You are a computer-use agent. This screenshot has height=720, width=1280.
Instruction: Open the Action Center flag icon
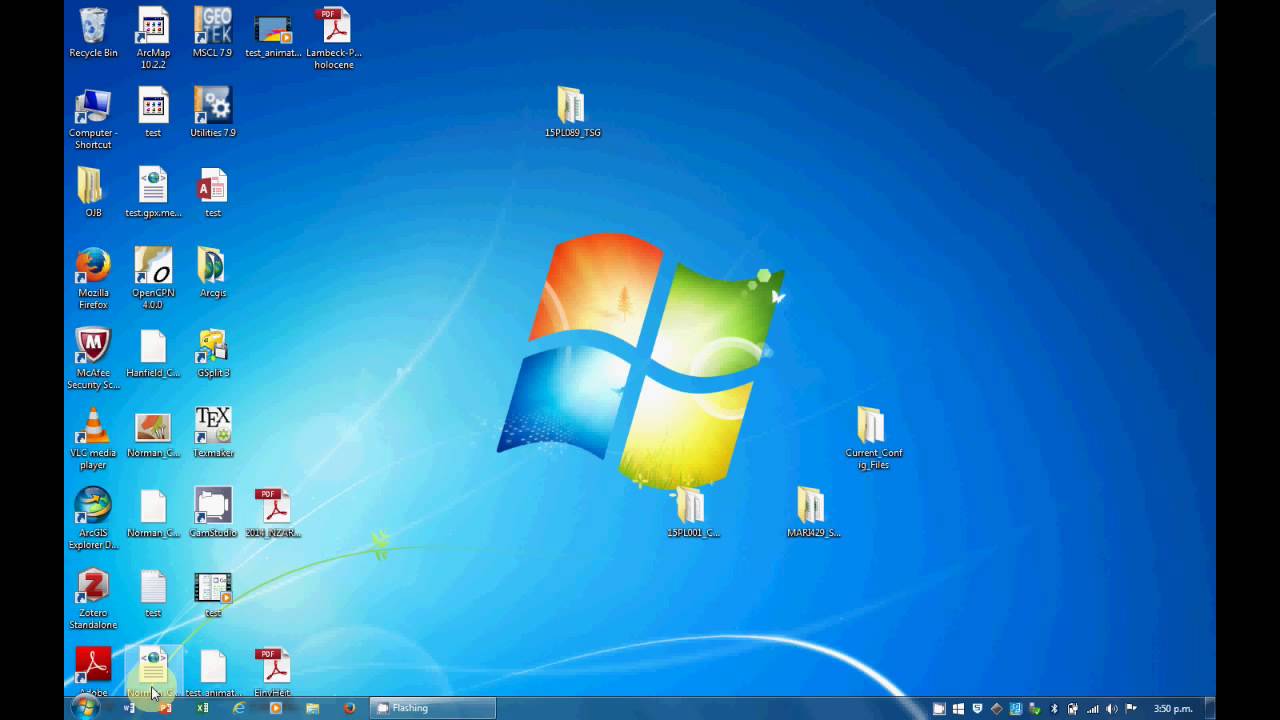(x=1132, y=709)
